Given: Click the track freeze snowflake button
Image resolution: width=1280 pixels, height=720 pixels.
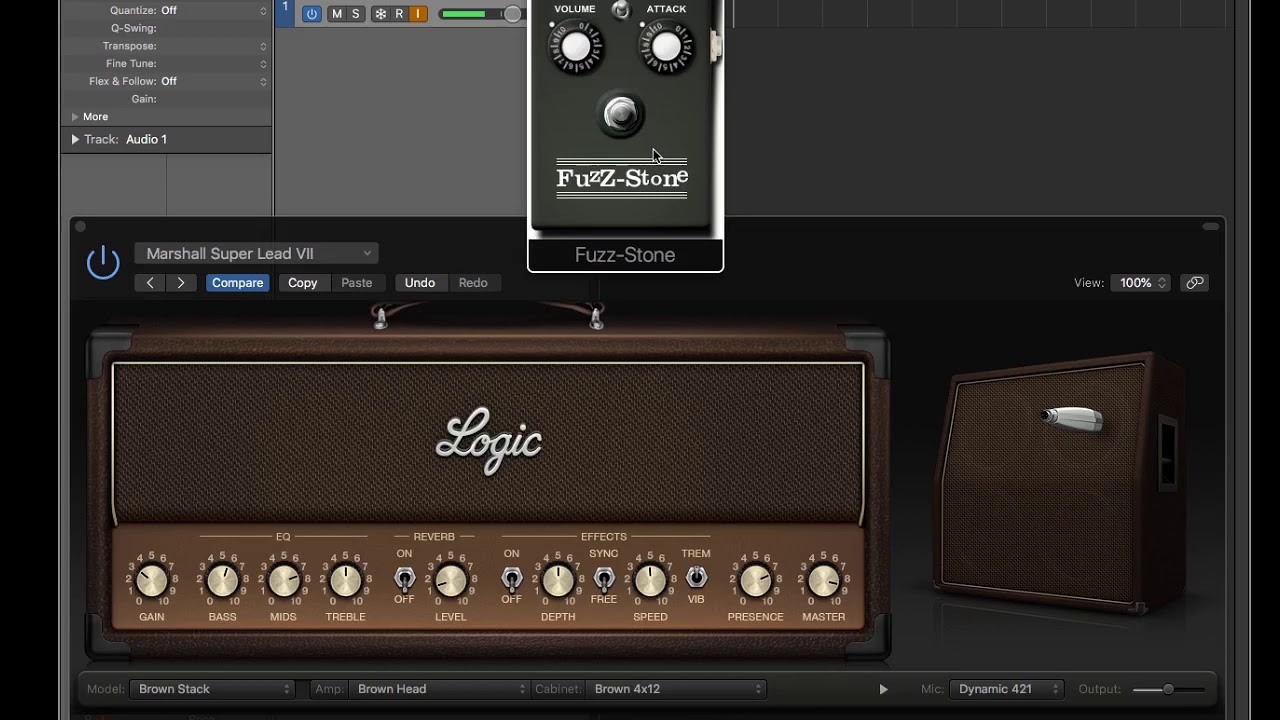Looking at the screenshot, I should coord(380,14).
